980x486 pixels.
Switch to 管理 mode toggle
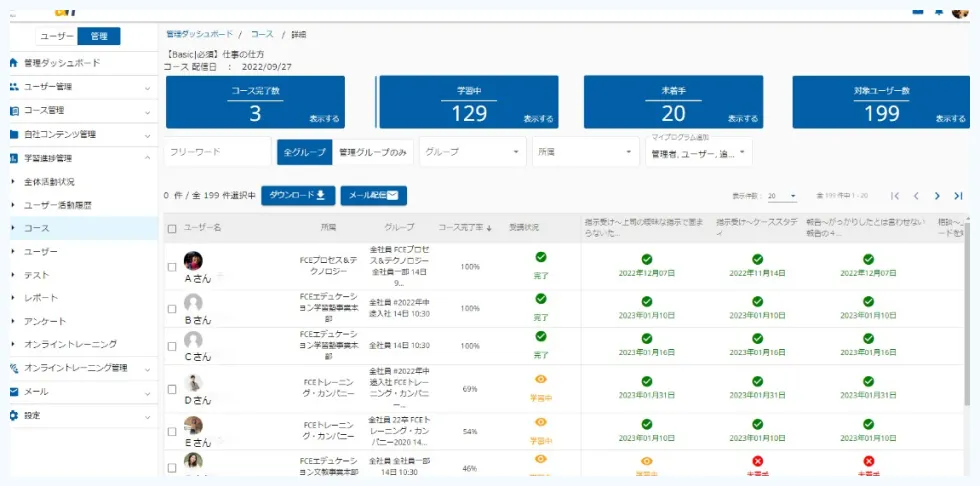99,36
